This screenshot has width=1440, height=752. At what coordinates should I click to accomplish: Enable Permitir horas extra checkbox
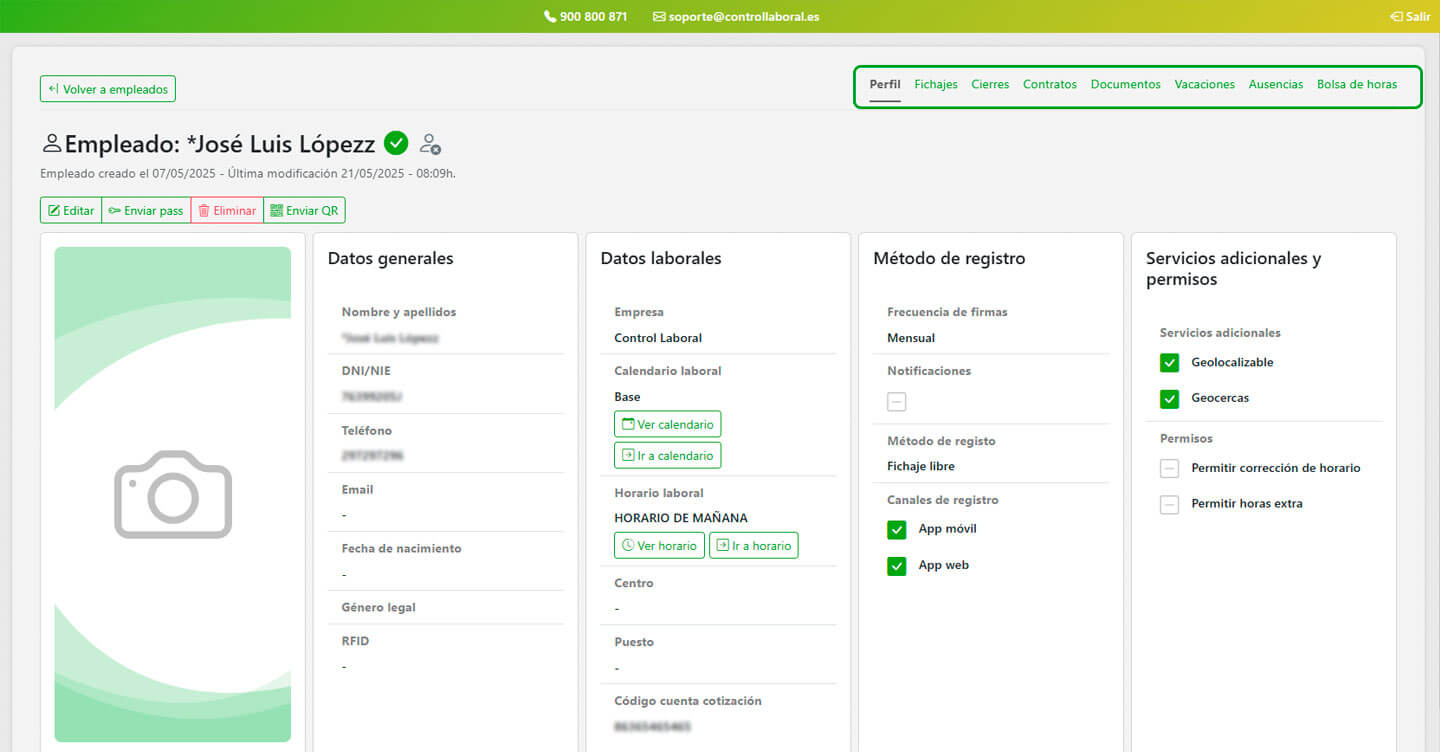point(1169,504)
